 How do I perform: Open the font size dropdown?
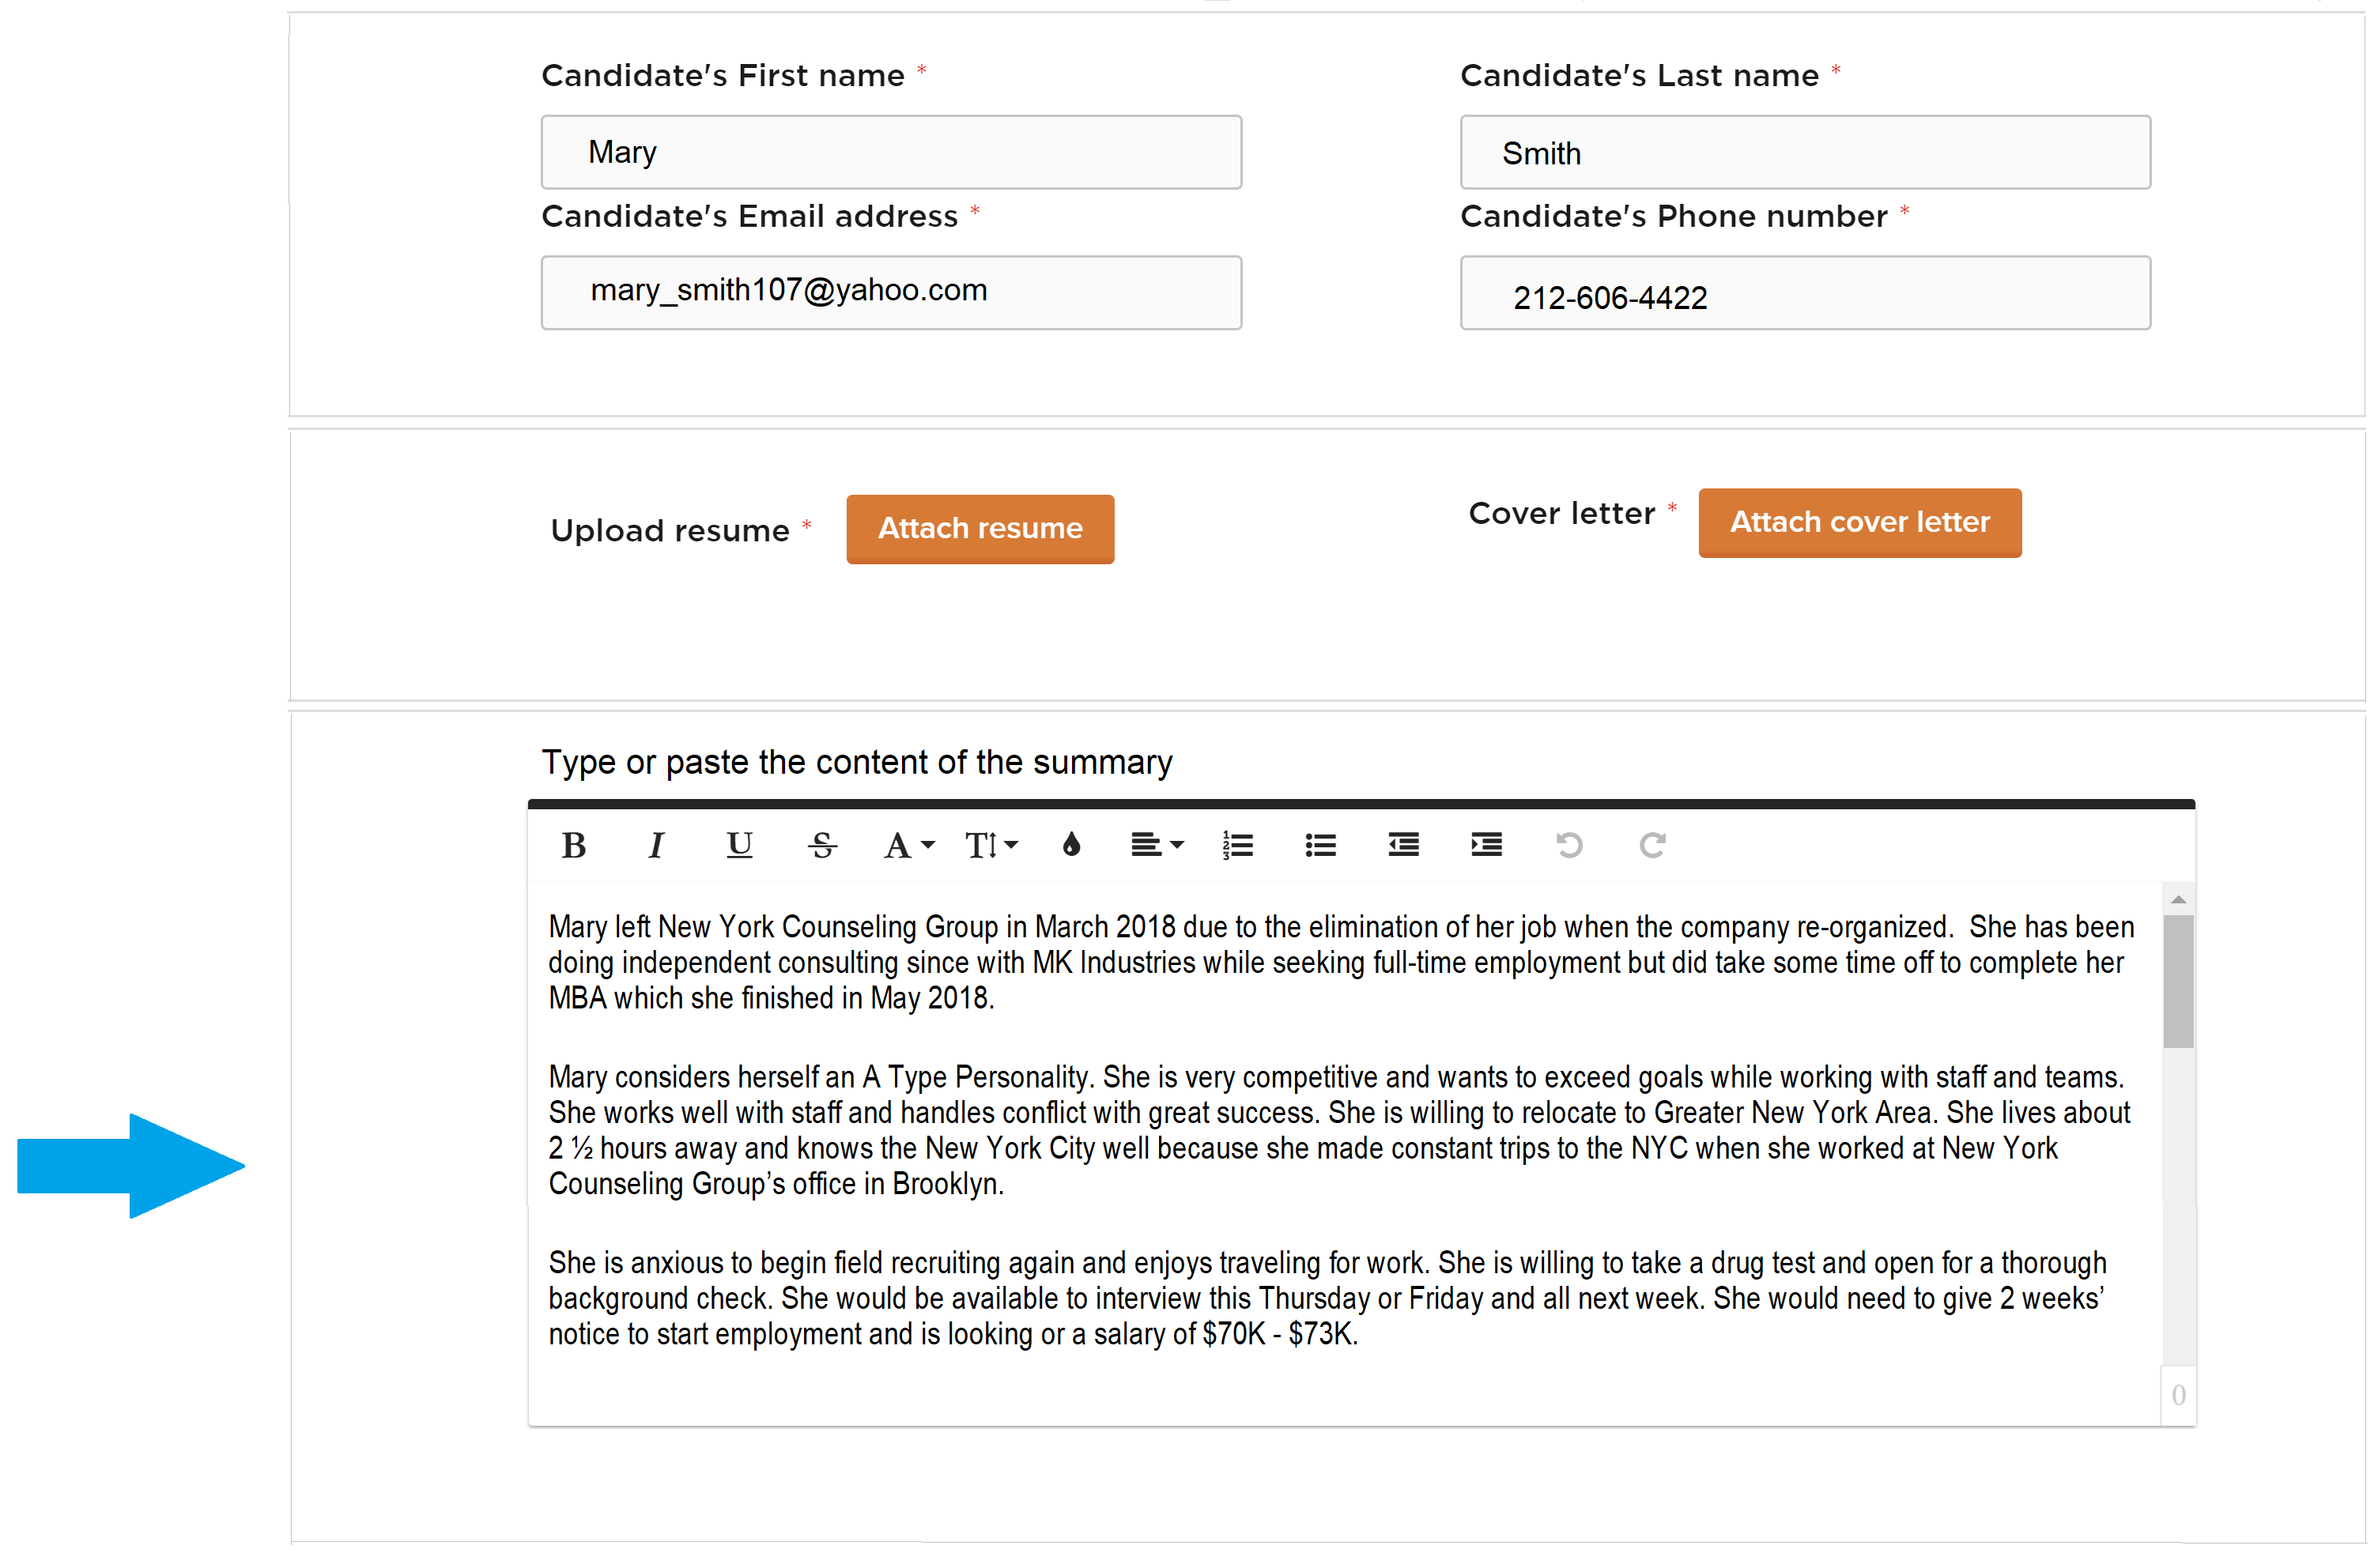point(990,846)
